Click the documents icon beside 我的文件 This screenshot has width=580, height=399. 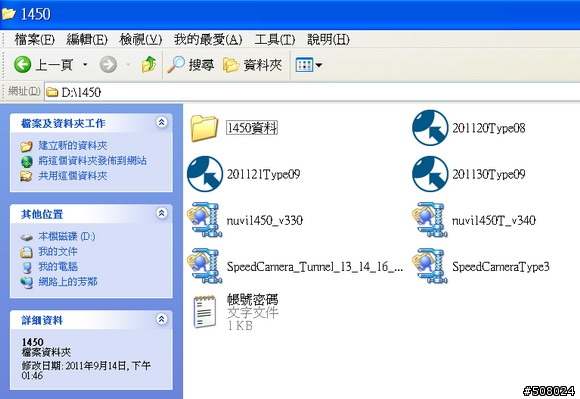[27, 252]
